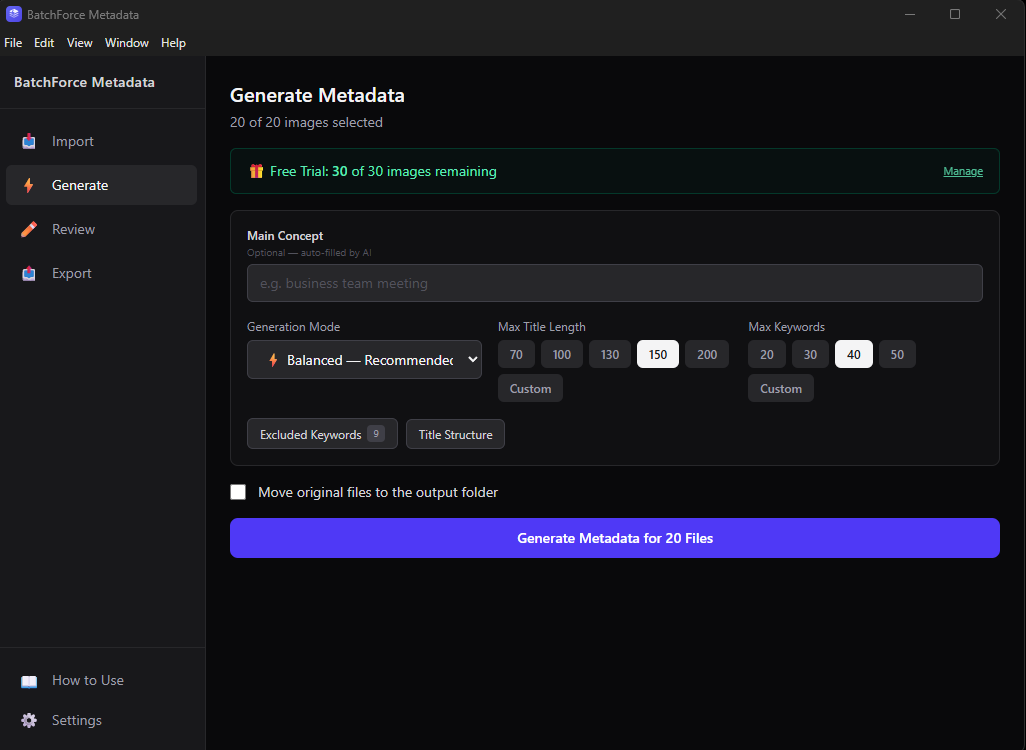Switch max keywords to 50
This screenshot has width=1026, height=750.
click(897, 354)
